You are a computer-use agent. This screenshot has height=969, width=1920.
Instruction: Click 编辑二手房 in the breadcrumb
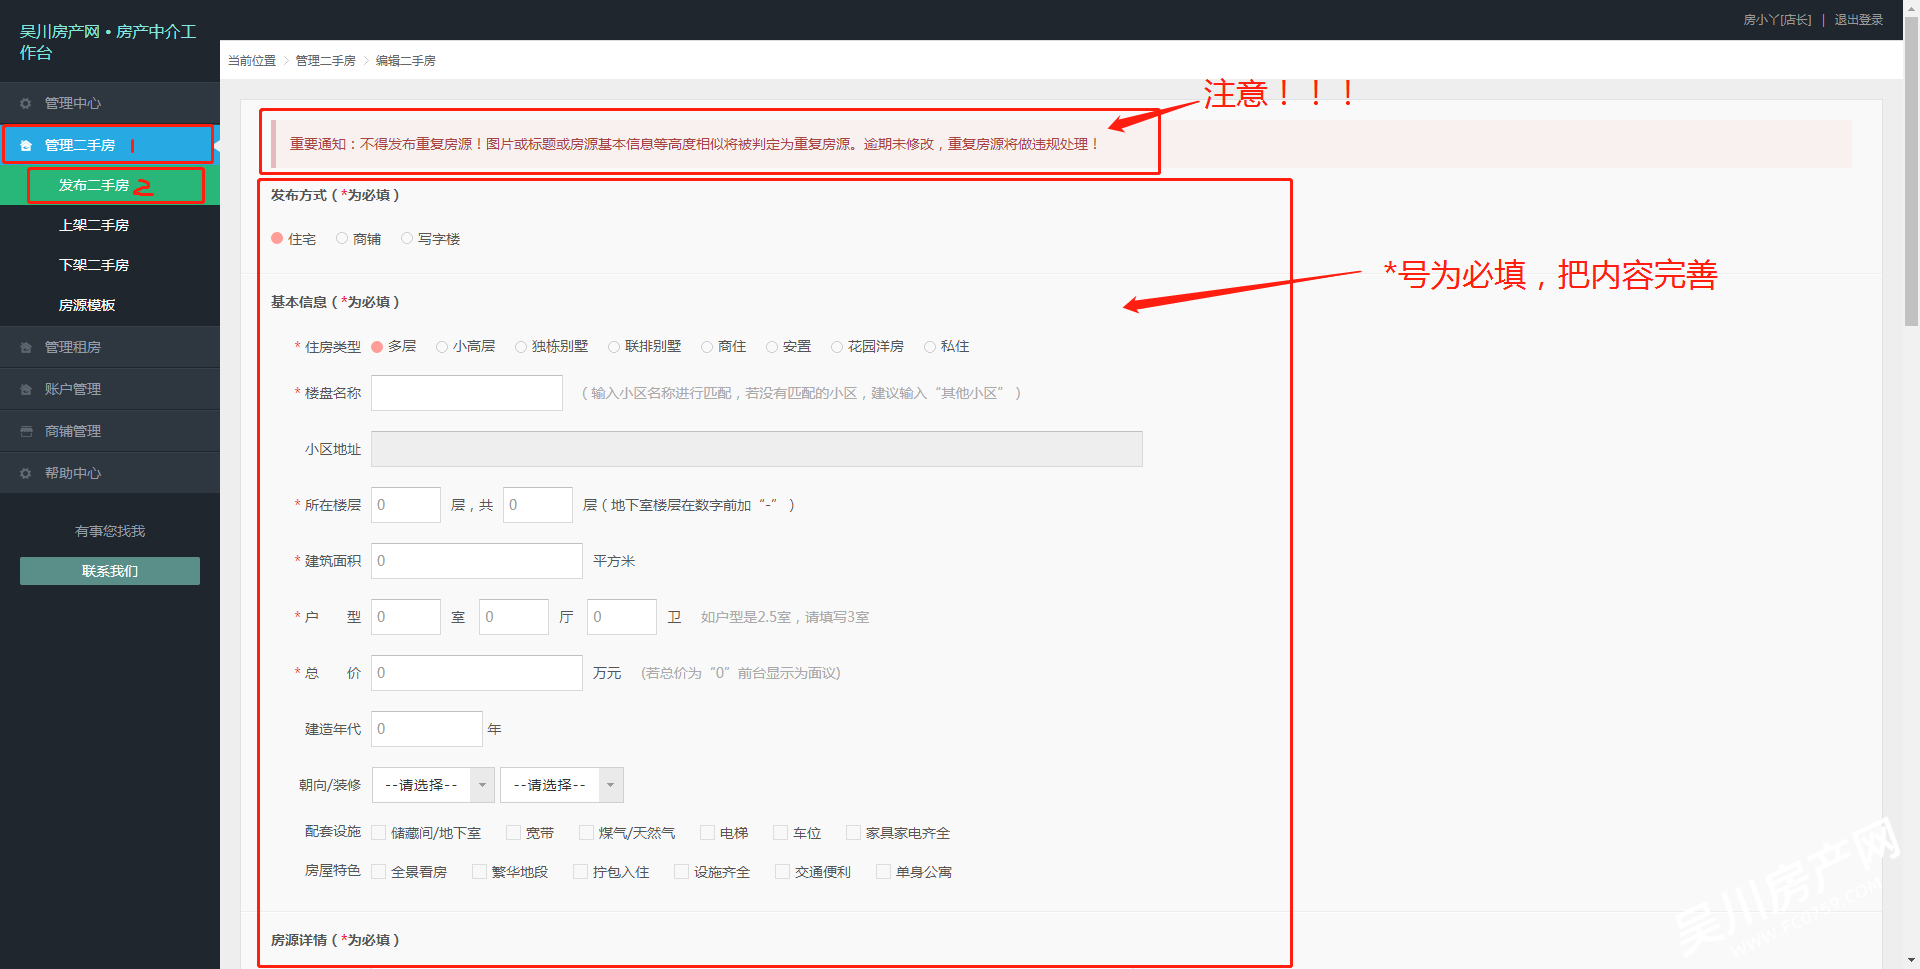[405, 61]
